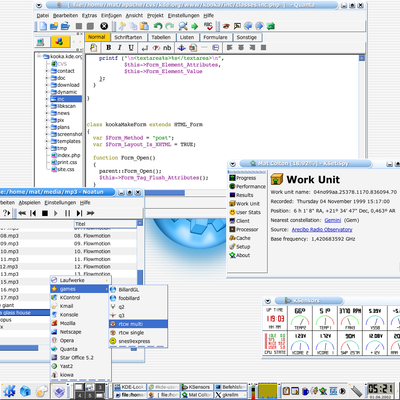Skip to next track in Noatun
The image size is (400, 400).
(79, 213)
